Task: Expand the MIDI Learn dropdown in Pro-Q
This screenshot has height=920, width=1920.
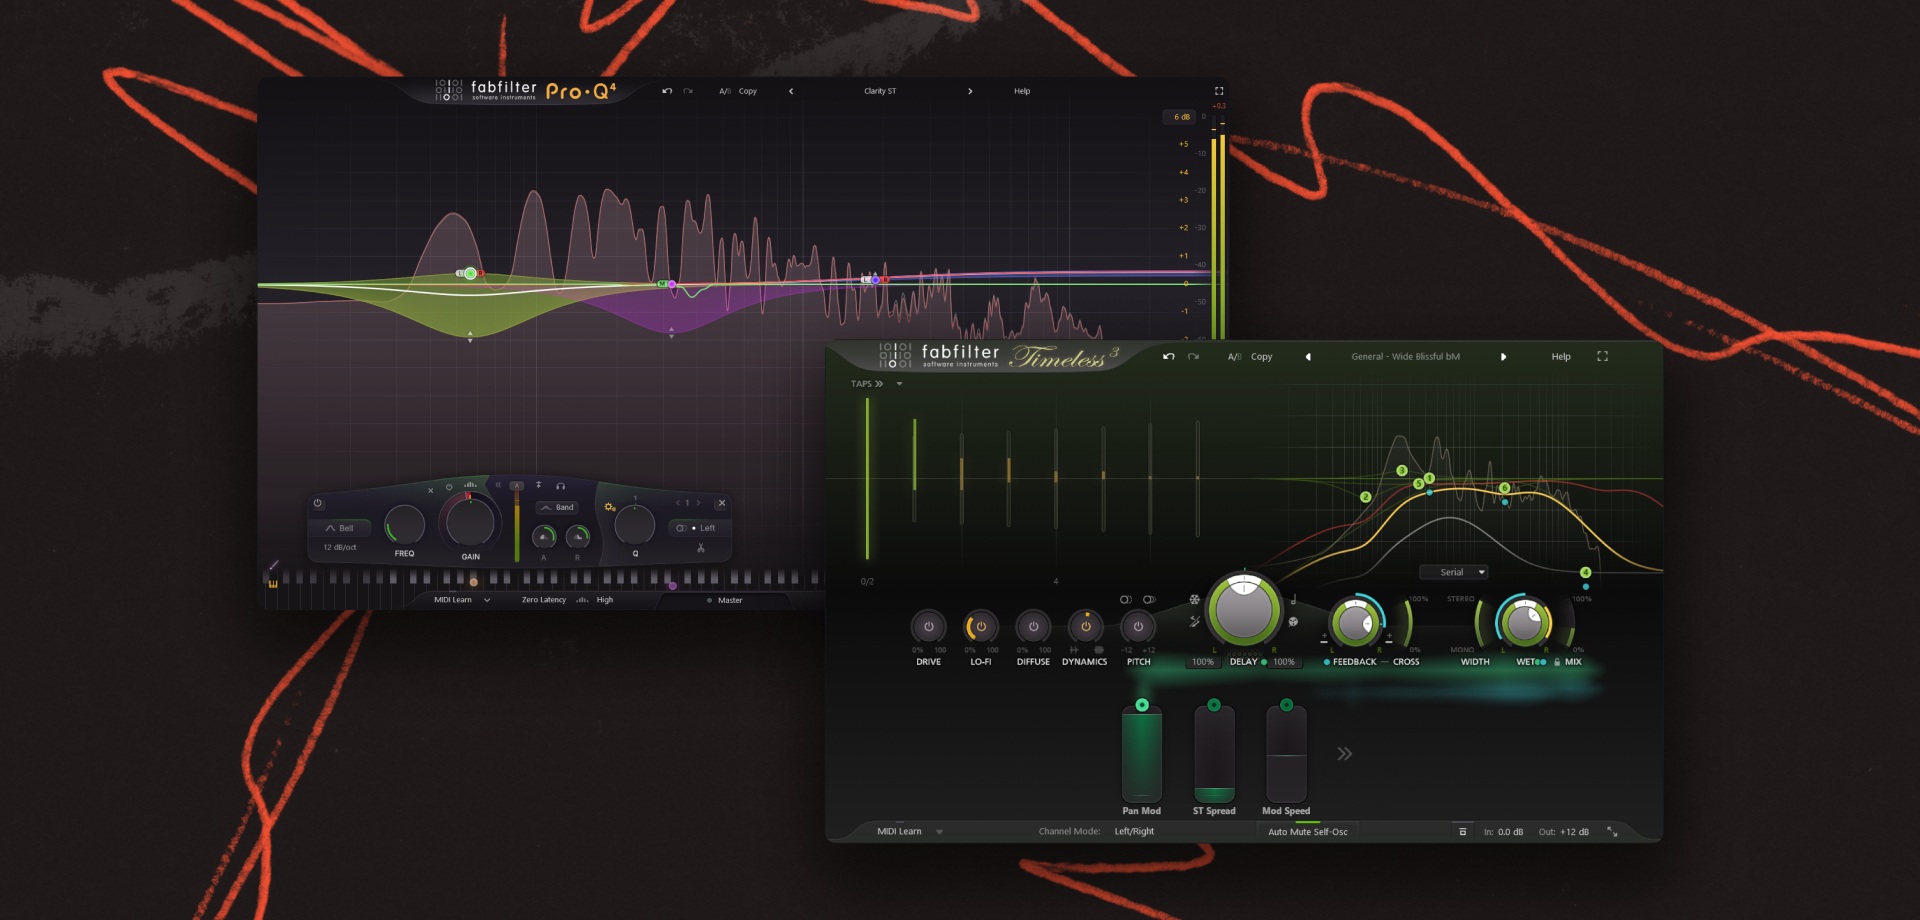Action: coord(487,600)
